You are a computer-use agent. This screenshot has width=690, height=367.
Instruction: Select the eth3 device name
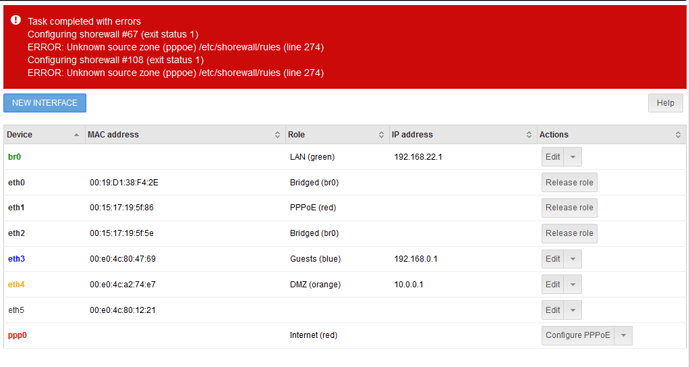coord(16,259)
